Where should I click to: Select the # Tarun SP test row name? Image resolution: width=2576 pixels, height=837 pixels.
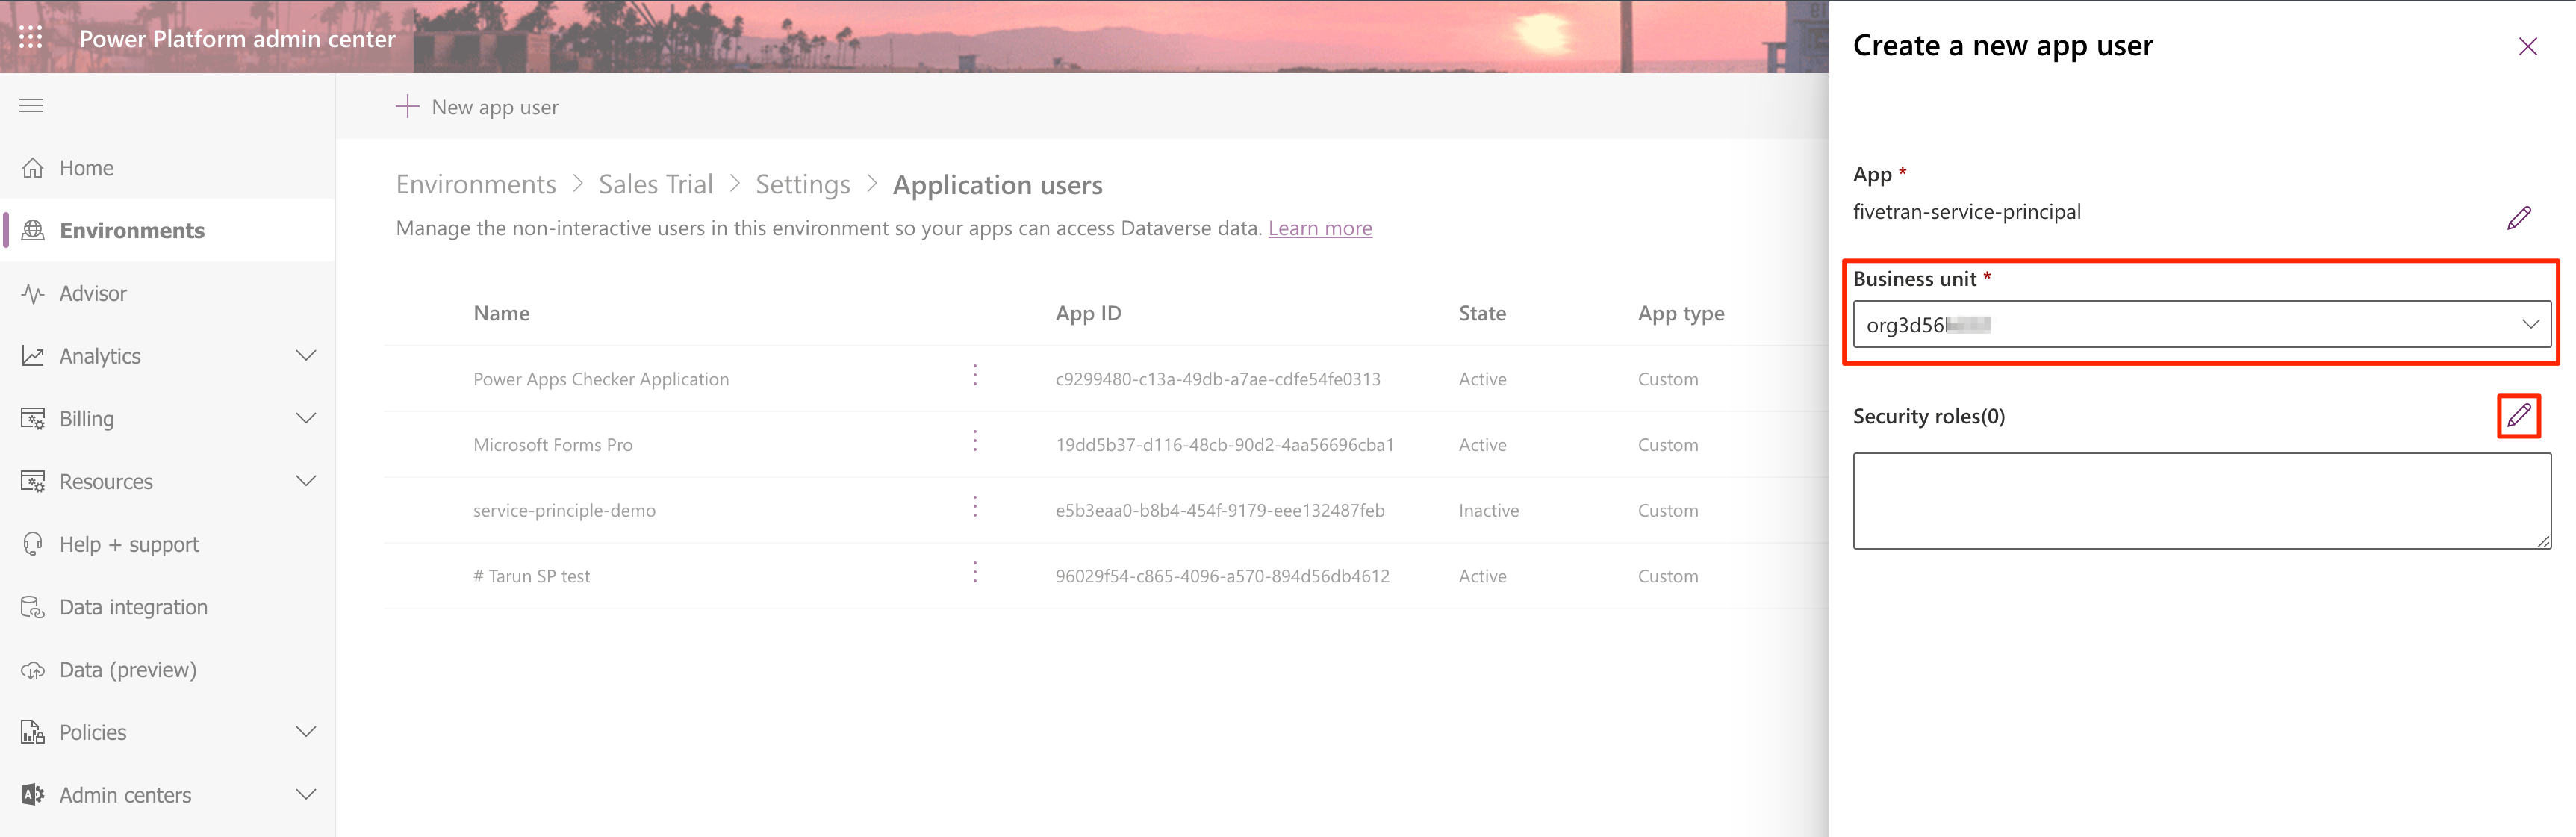pyautogui.click(x=531, y=576)
